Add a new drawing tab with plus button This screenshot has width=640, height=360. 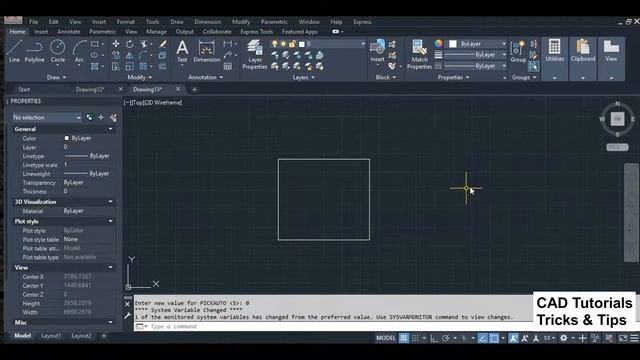(194, 89)
